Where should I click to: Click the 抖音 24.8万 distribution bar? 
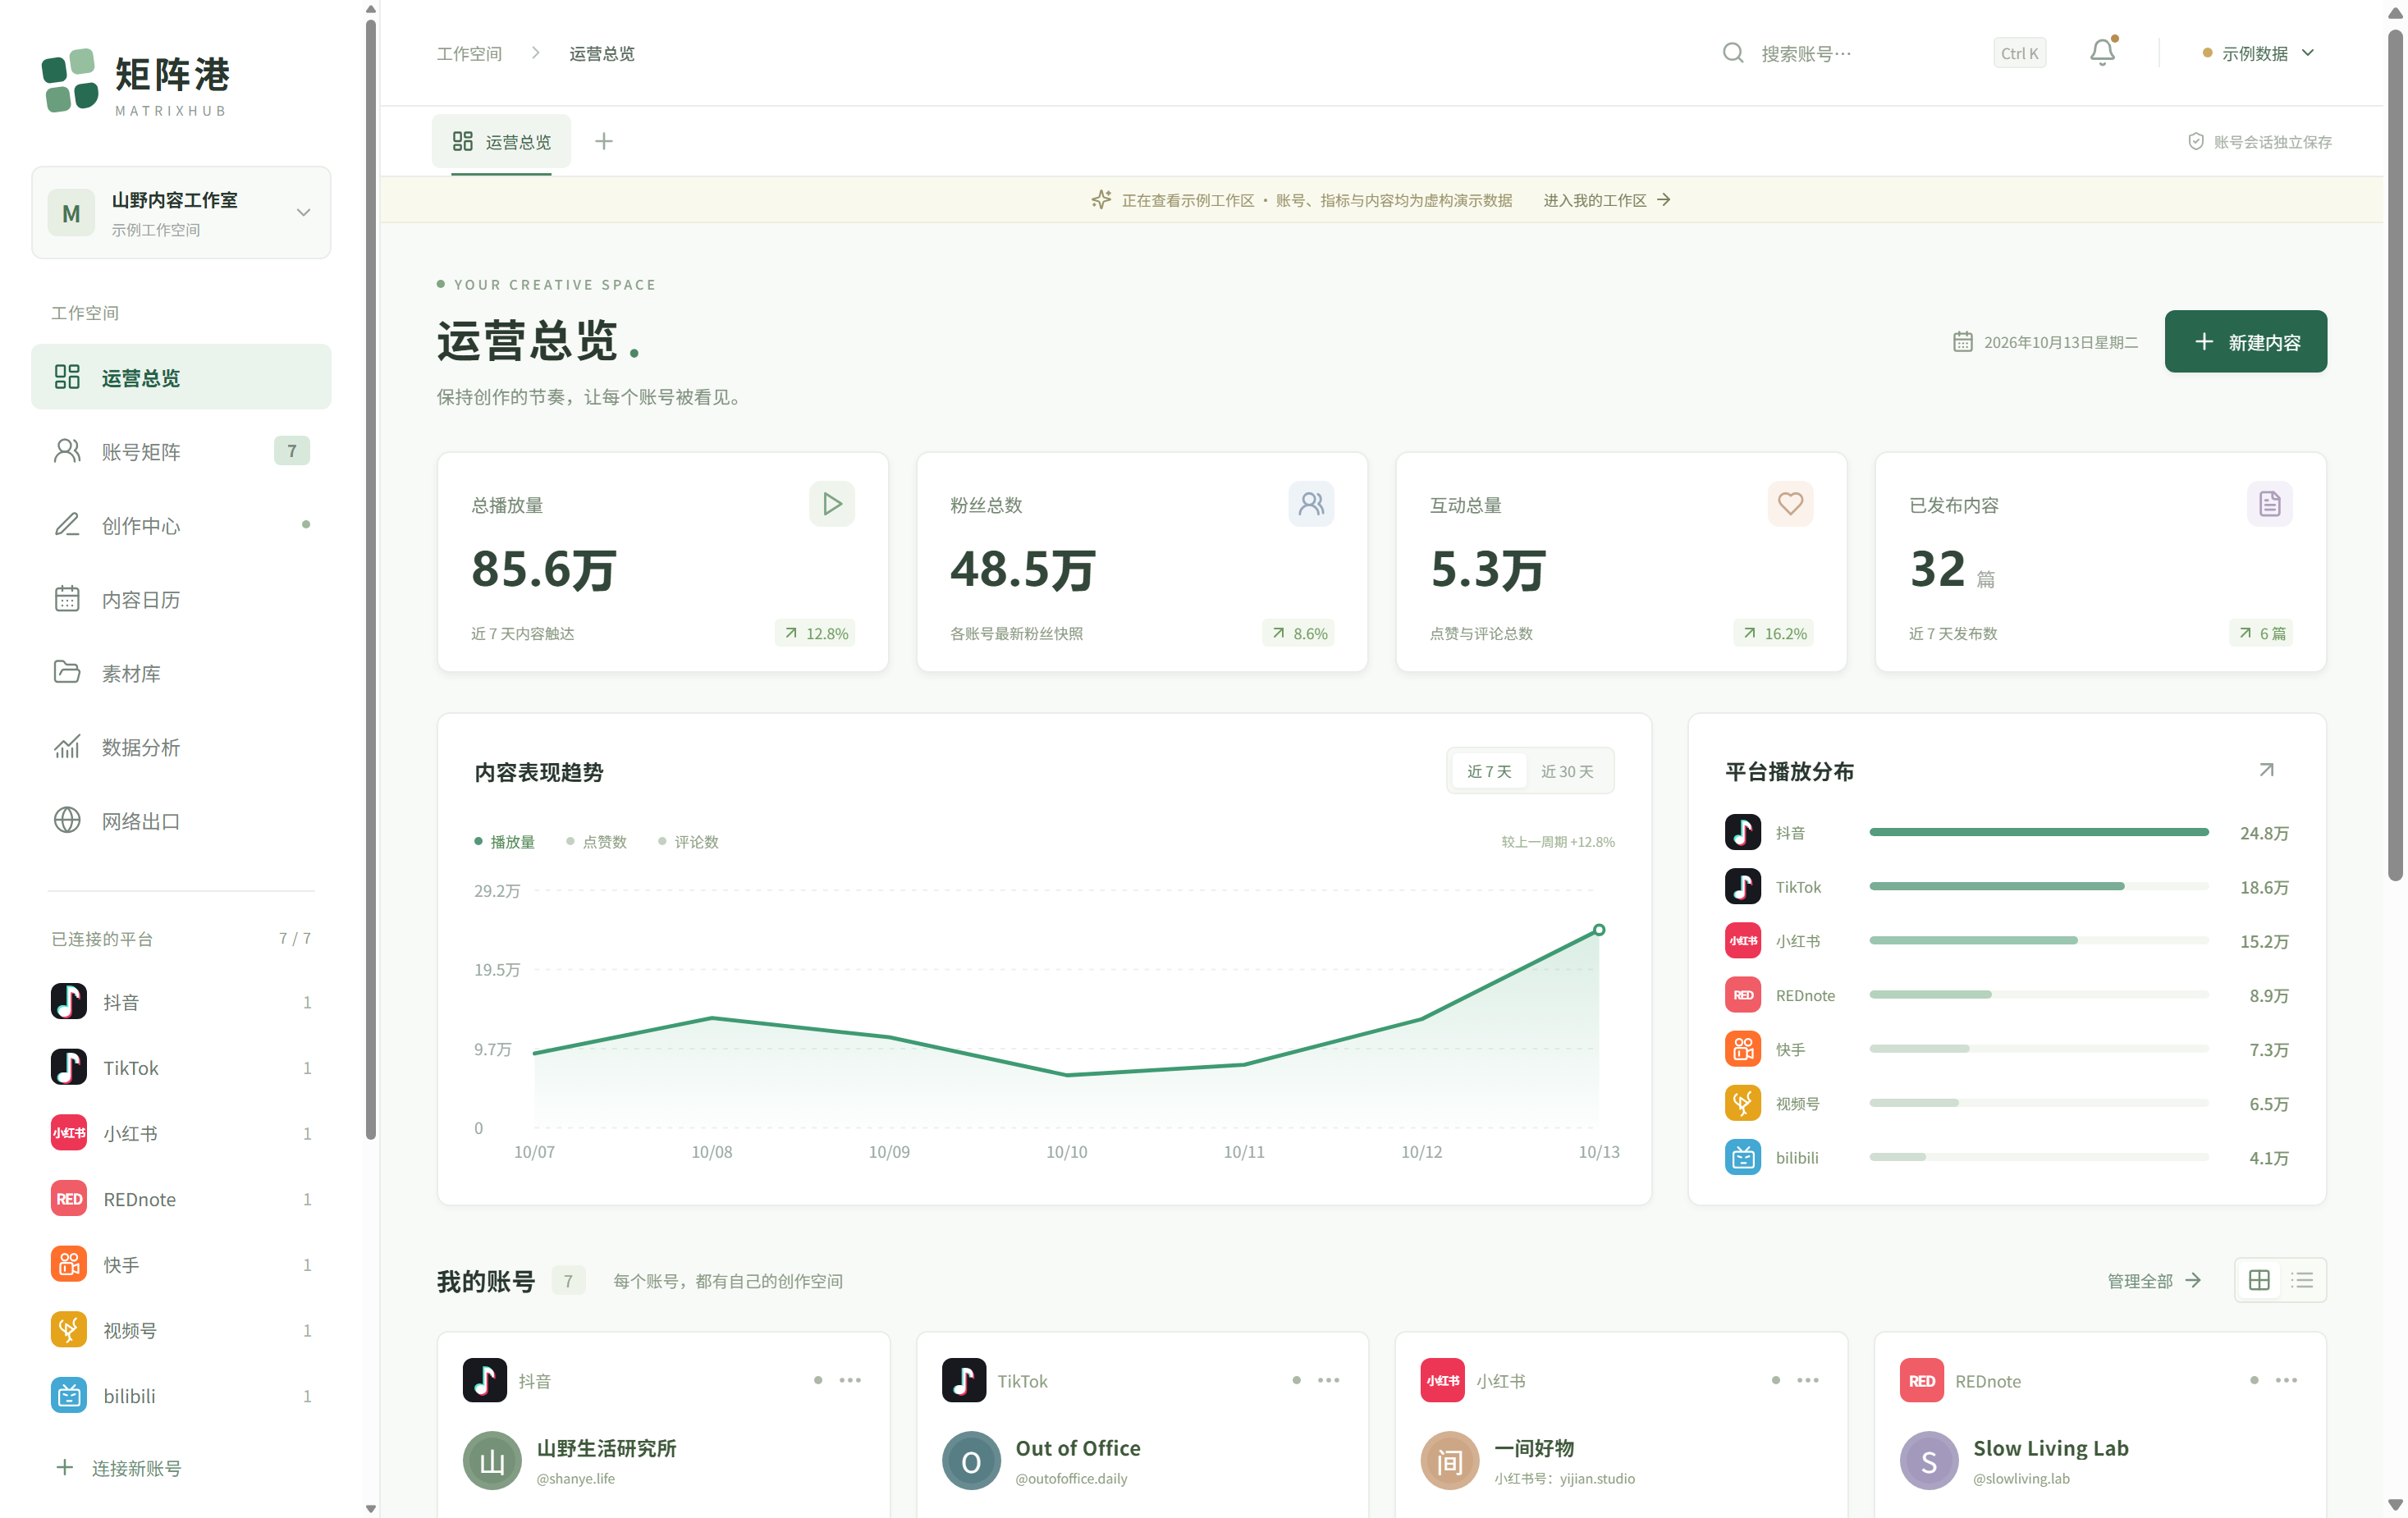pyautogui.click(x=2038, y=832)
